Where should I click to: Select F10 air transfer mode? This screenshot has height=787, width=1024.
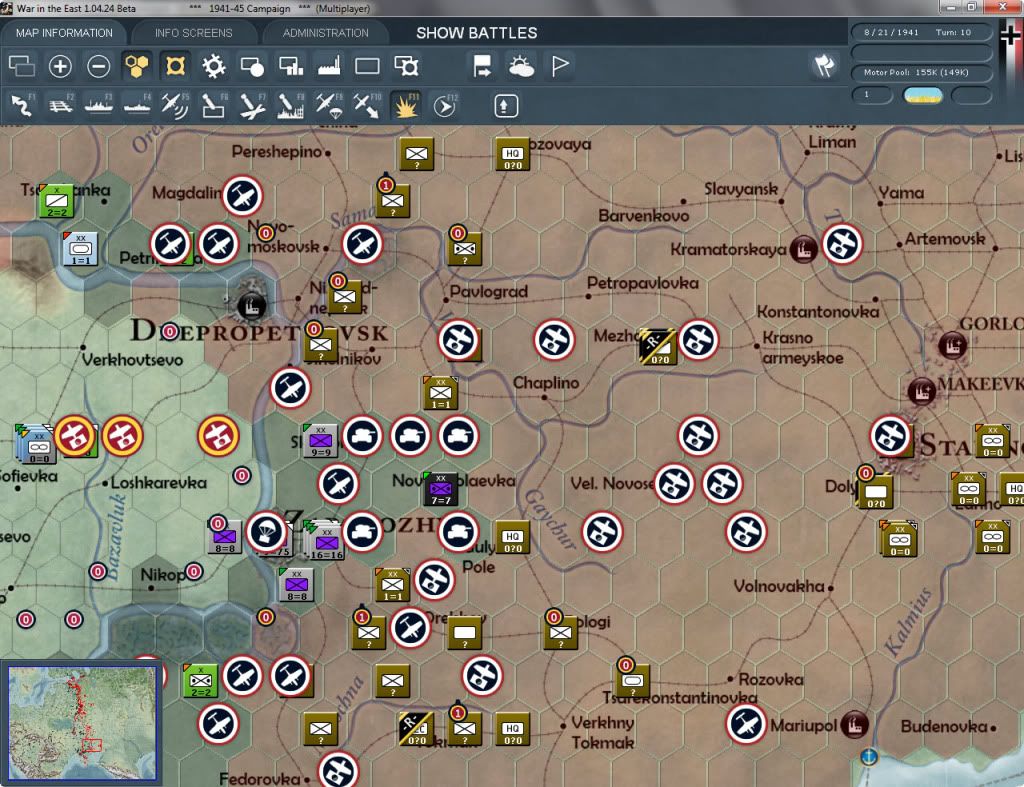(x=367, y=106)
